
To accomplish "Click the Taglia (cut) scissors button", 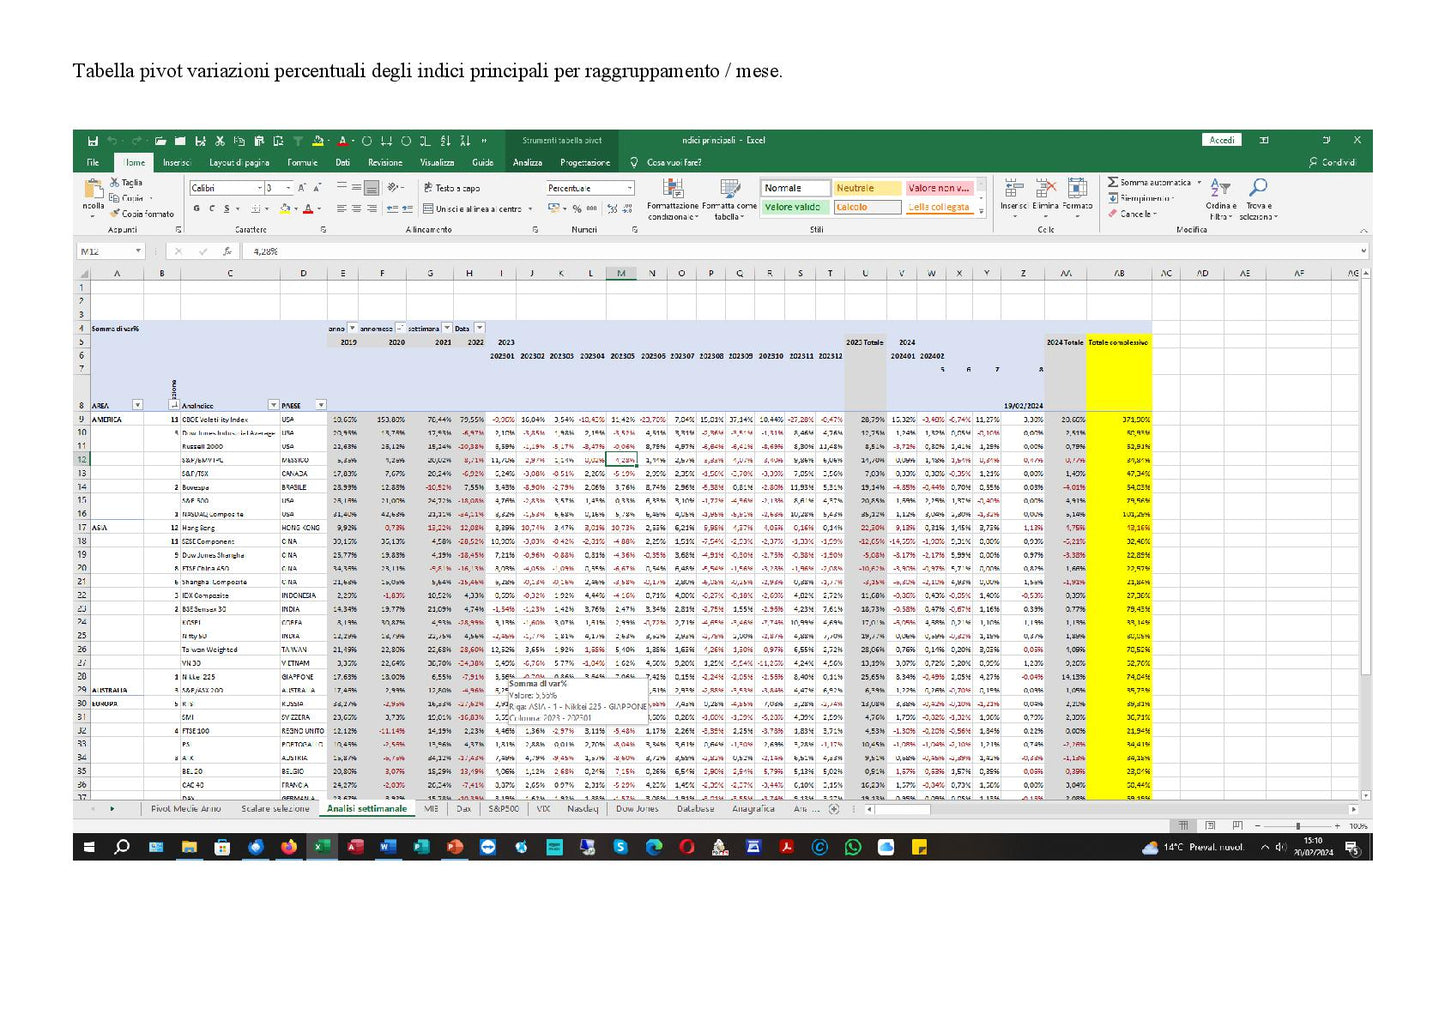I will (127, 182).
